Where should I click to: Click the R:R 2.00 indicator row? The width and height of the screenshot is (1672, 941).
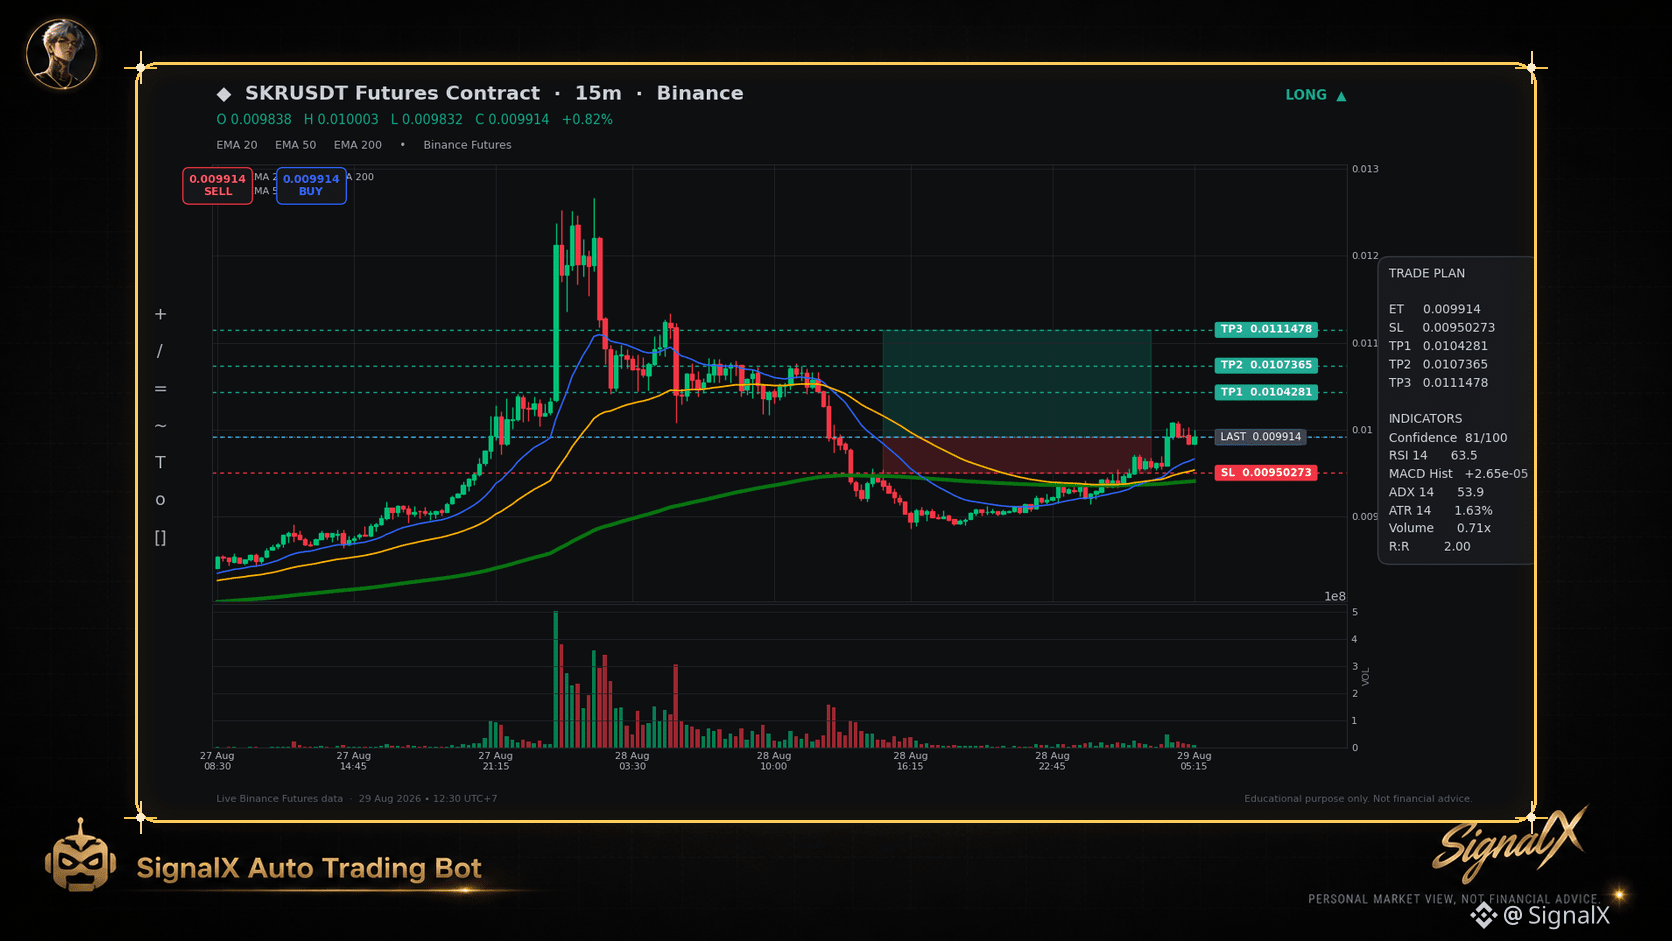point(1430,546)
